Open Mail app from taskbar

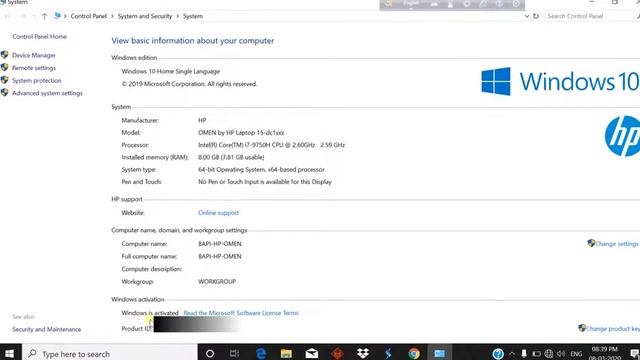click(x=312, y=353)
